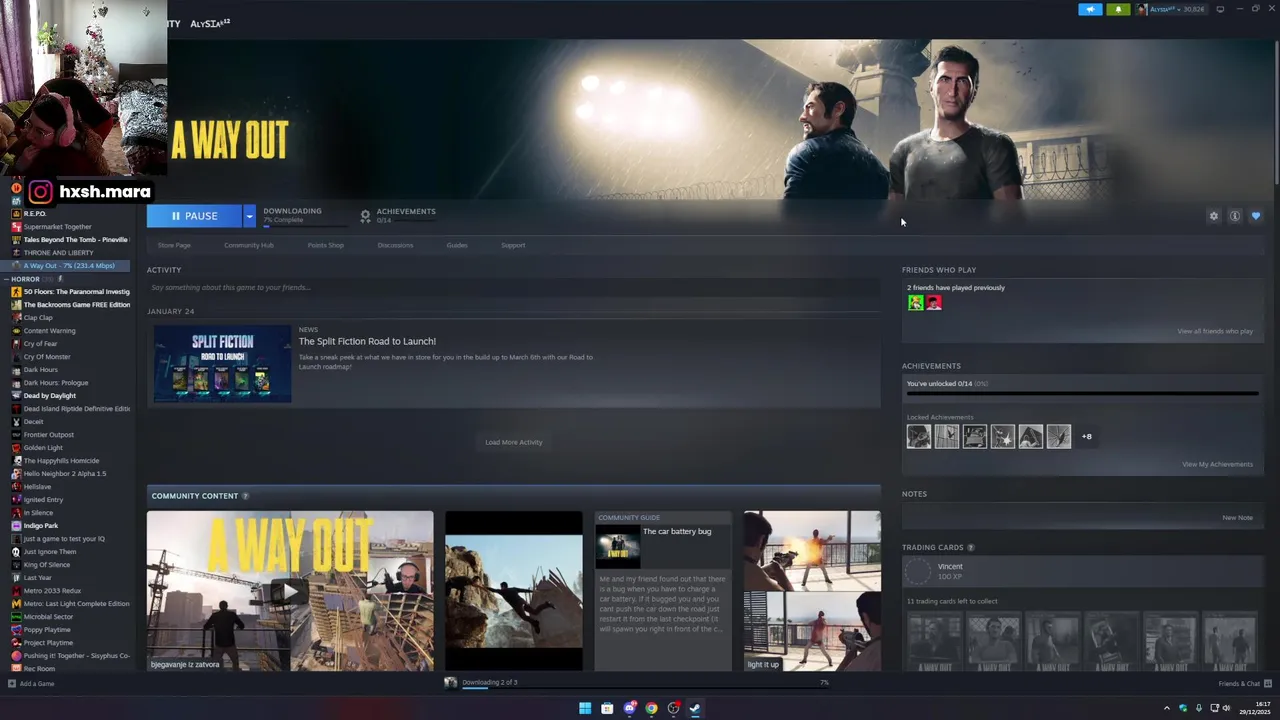This screenshot has width=1280, height=720.
Task: Open the notifications bell icon
Action: [1118, 9]
